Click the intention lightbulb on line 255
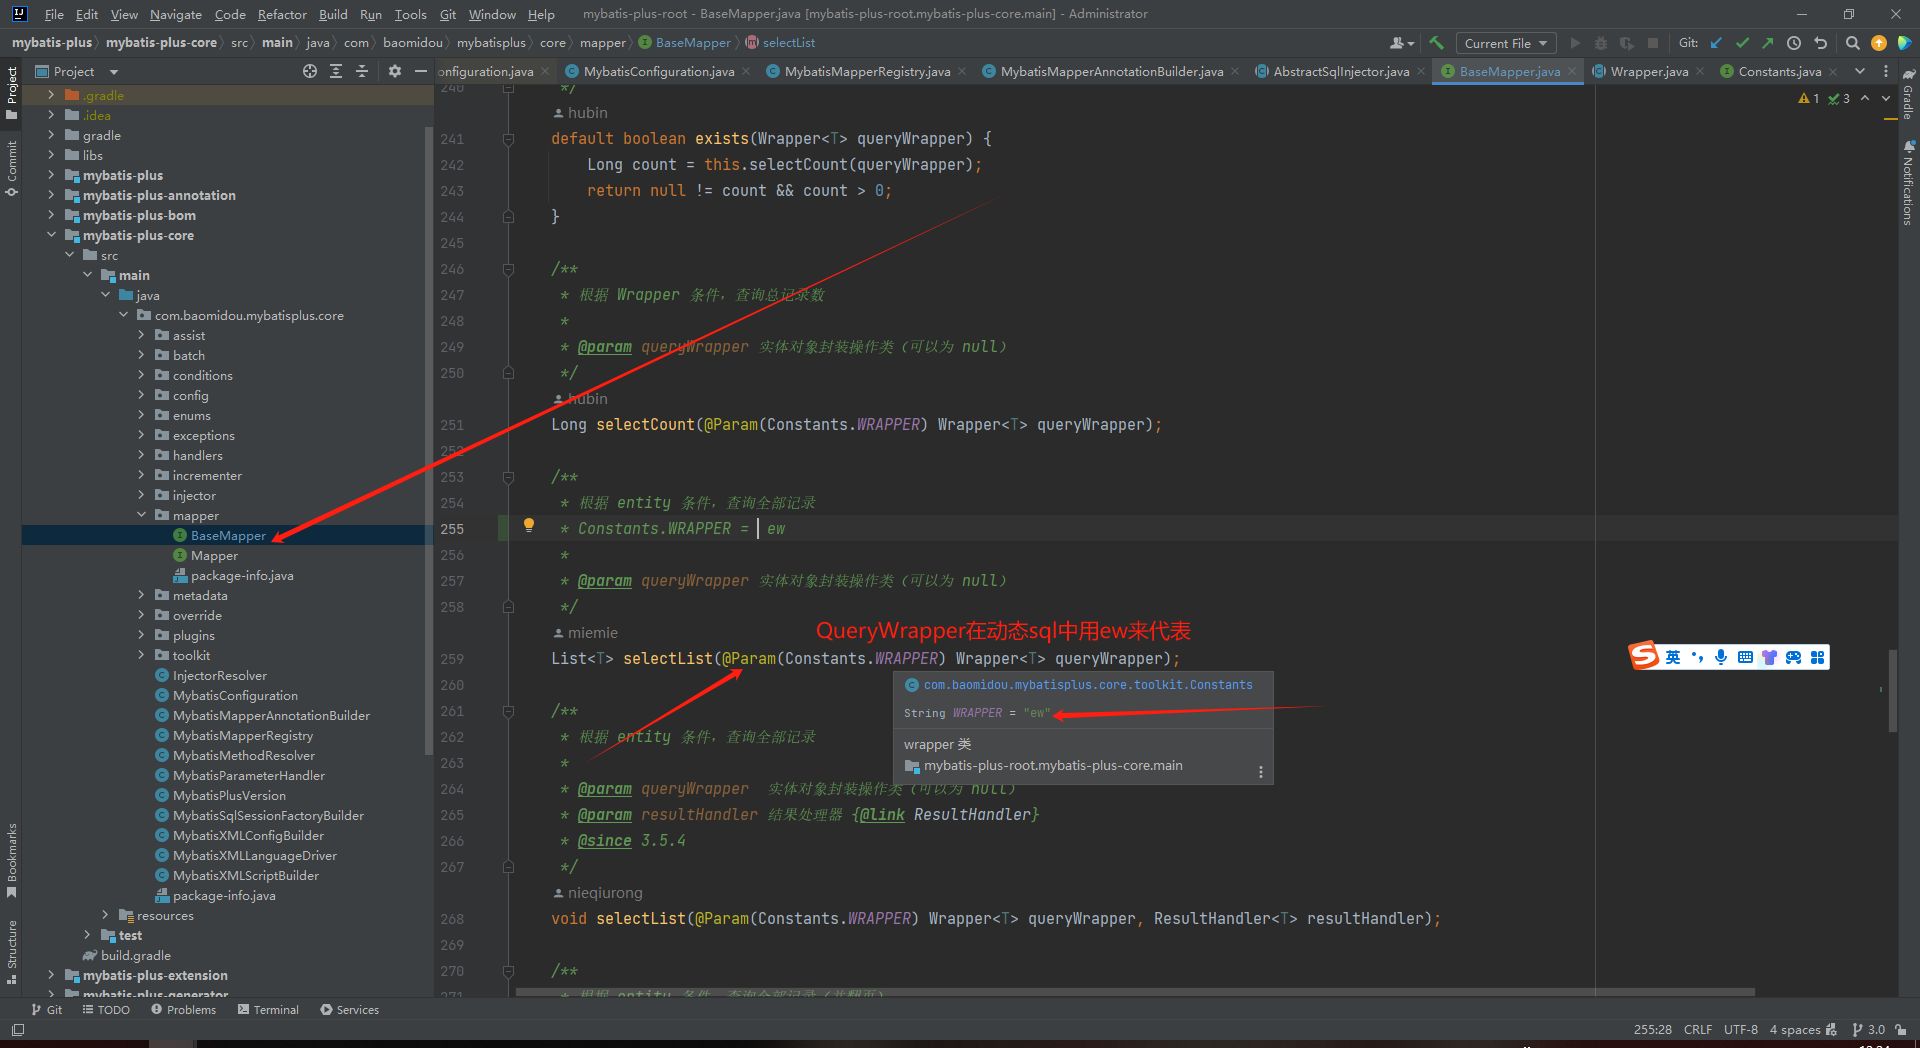This screenshot has height=1048, width=1920. (529, 525)
